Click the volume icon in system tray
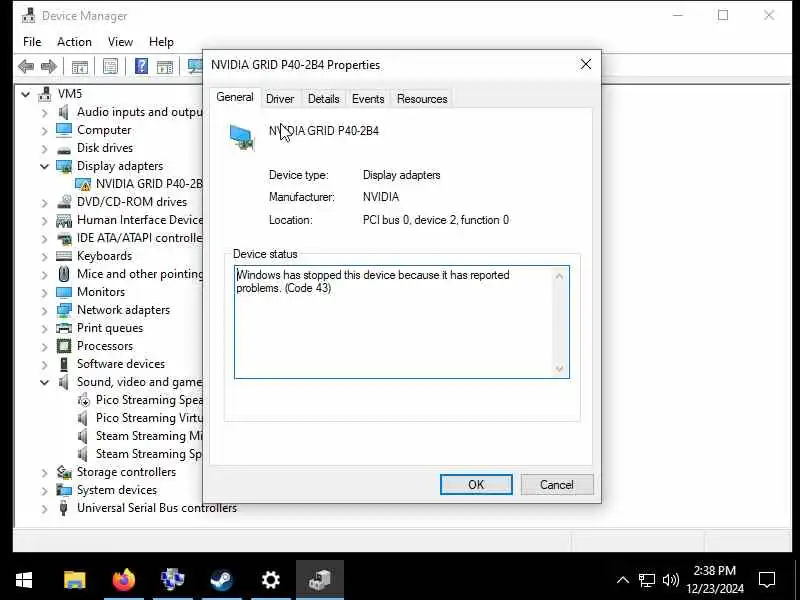The height and width of the screenshot is (600, 800). point(670,580)
